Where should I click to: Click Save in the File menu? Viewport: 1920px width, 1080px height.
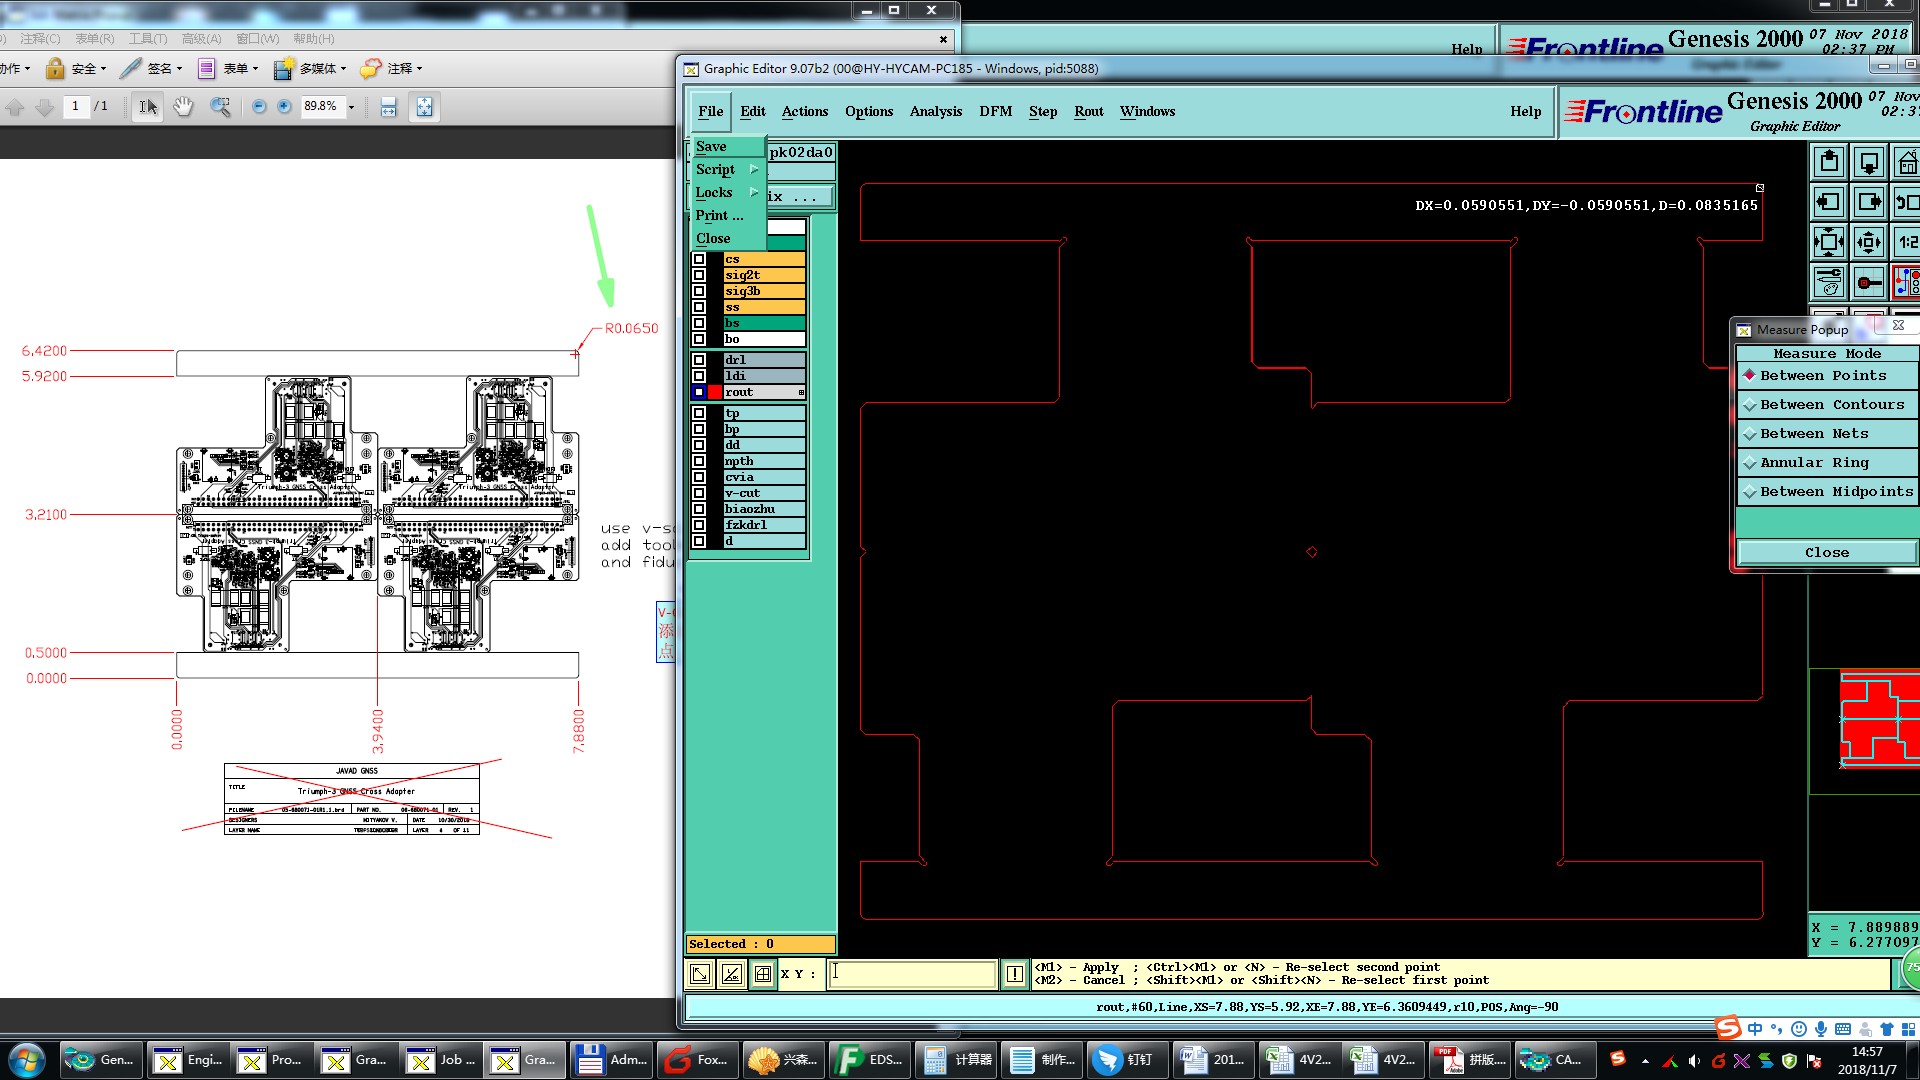tap(711, 146)
